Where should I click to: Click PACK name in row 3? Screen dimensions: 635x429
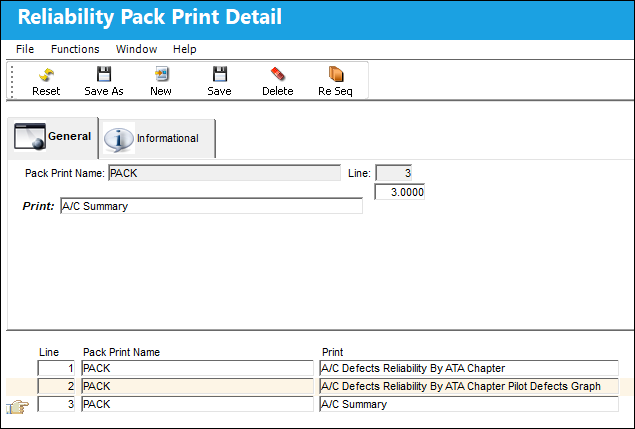tap(197, 404)
